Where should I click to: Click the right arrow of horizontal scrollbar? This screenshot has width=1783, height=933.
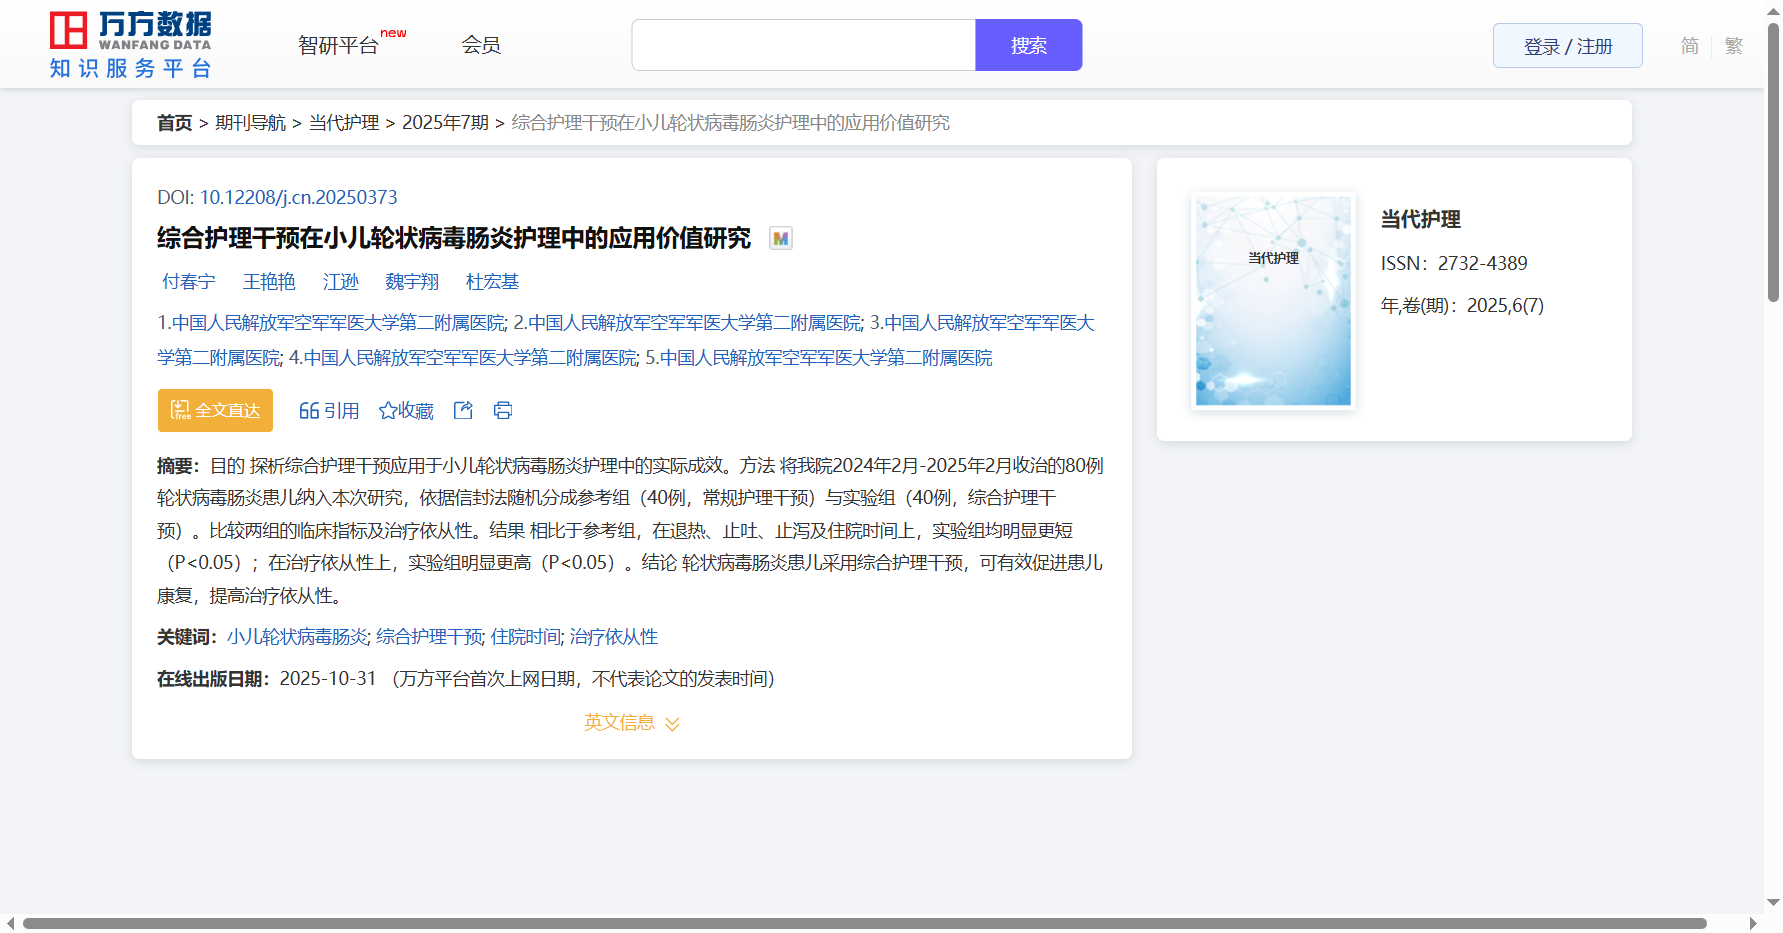coord(1752,923)
